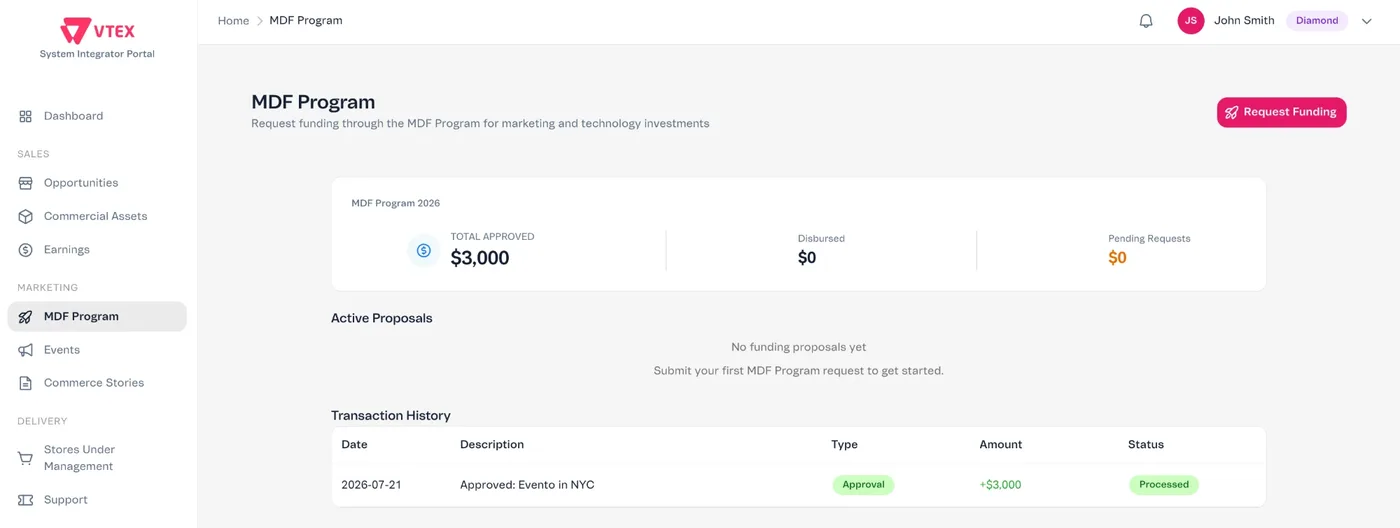Click "Submit your first MDF Program request" text
Screen dimensions: 1400x528
click(x=799, y=371)
